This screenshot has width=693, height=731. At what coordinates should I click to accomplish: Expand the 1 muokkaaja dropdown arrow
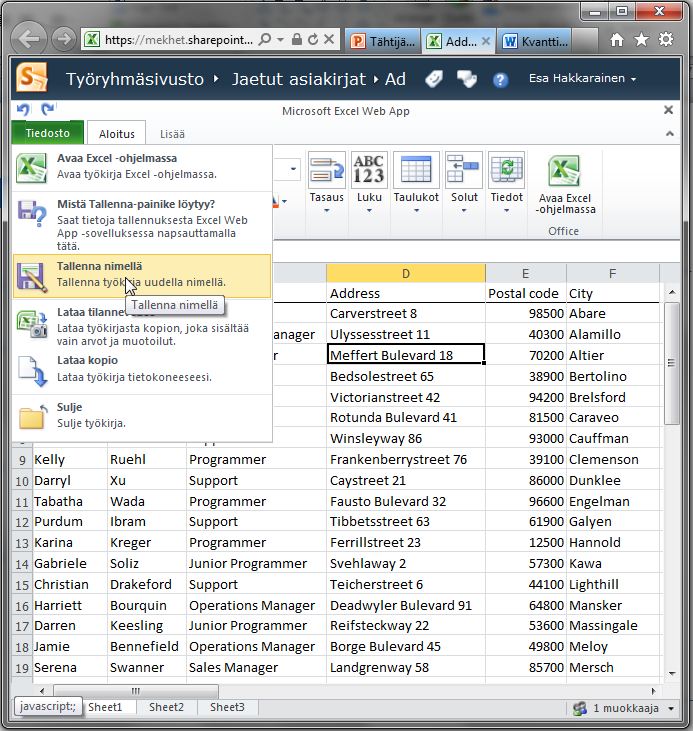pos(671,709)
